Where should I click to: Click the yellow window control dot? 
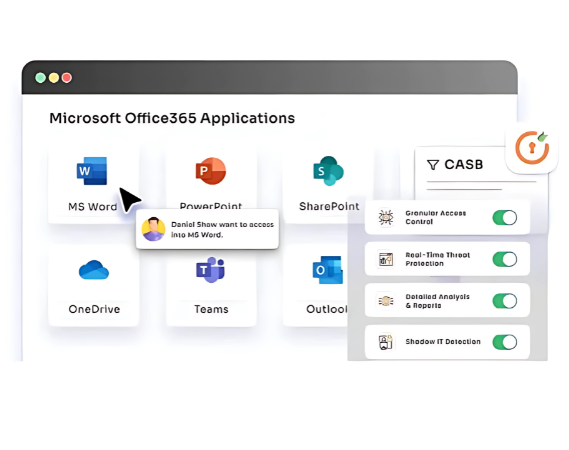[x=54, y=78]
